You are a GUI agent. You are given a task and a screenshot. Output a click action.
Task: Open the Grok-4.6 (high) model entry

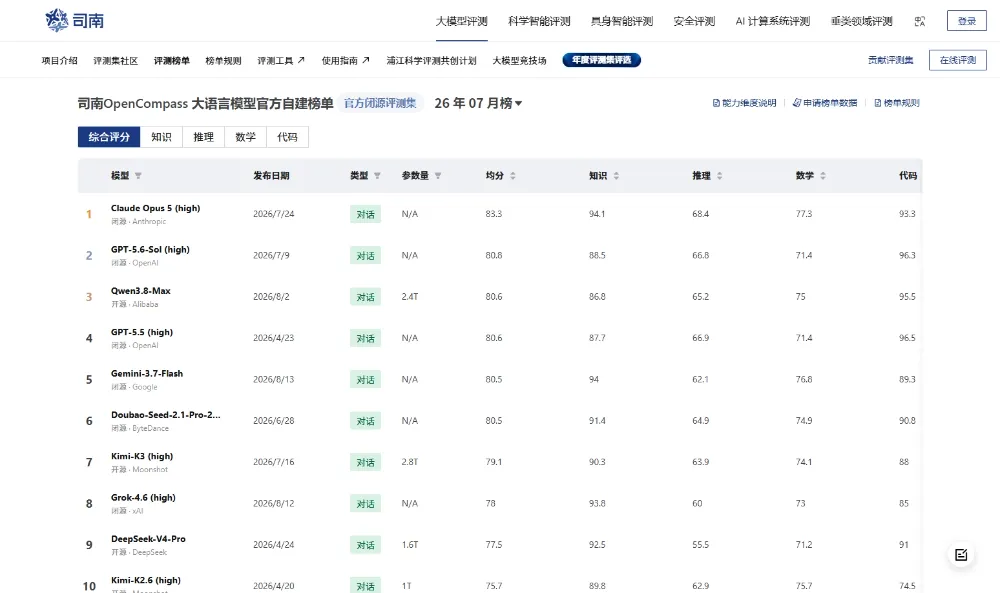(x=143, y=498)
